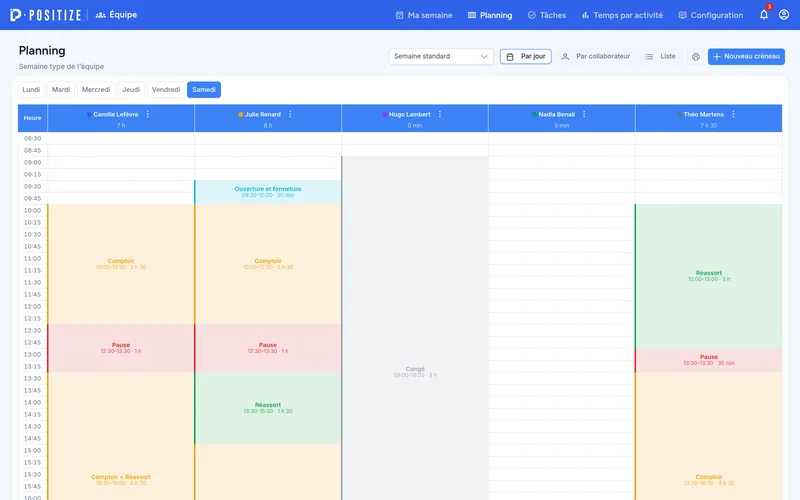Click Nadia Benali column header name
800x500 pixels.
point(557,114)
